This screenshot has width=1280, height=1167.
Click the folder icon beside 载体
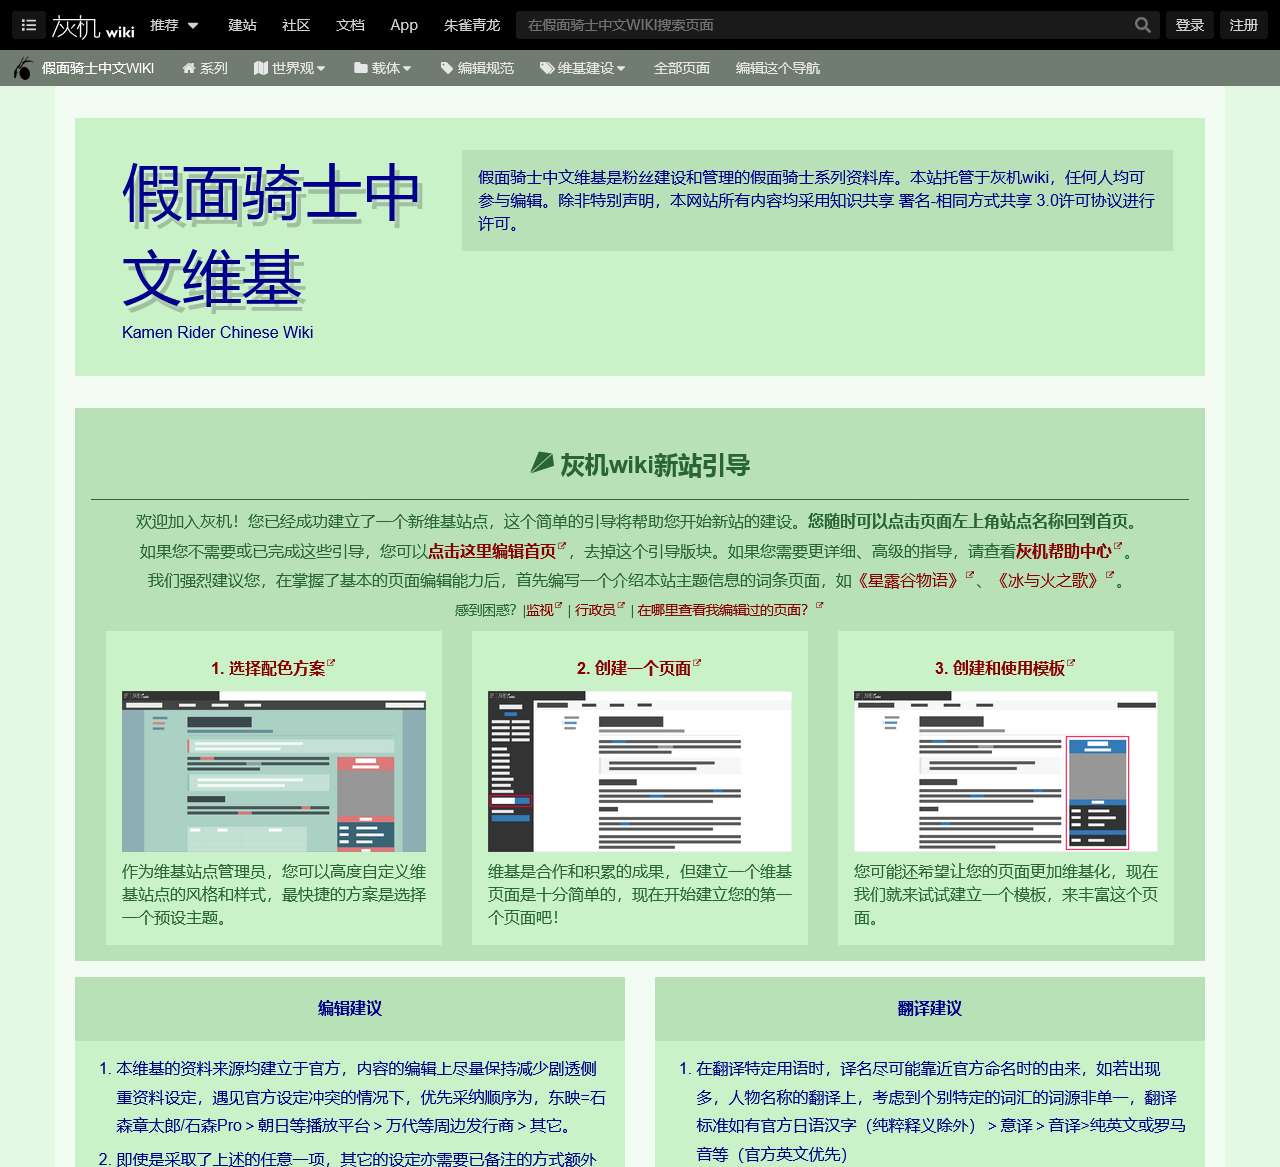tap(361, 68)
